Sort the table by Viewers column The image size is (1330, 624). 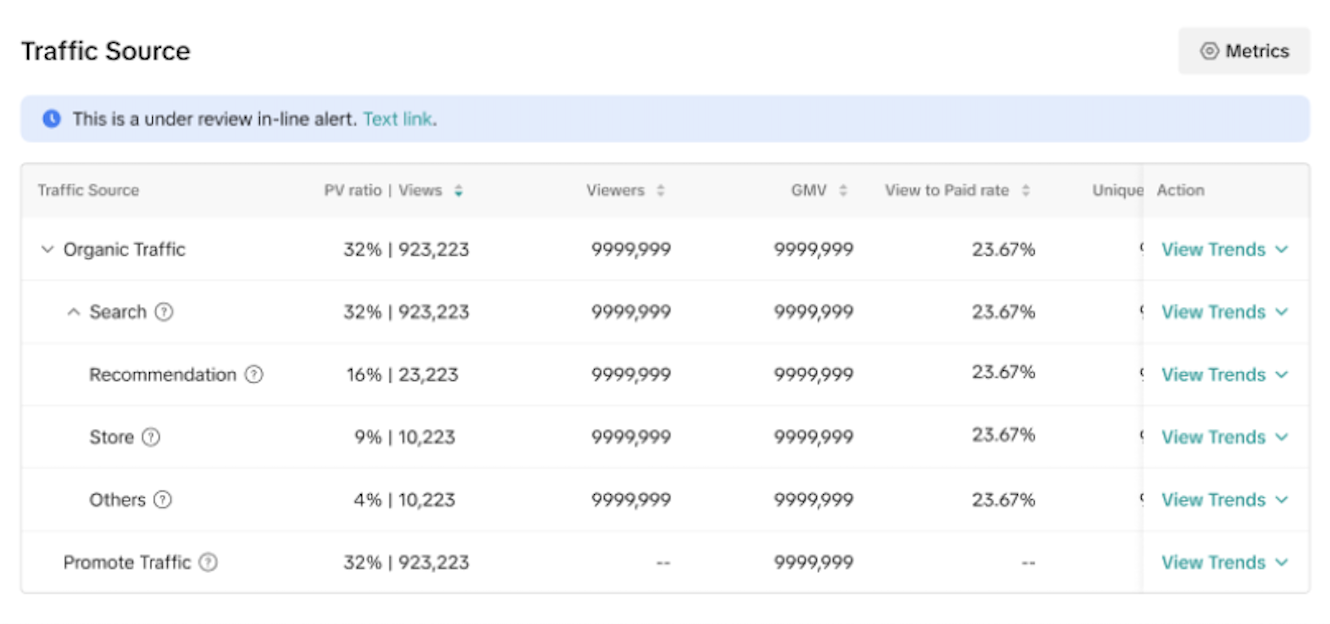[x=660, y=191]
